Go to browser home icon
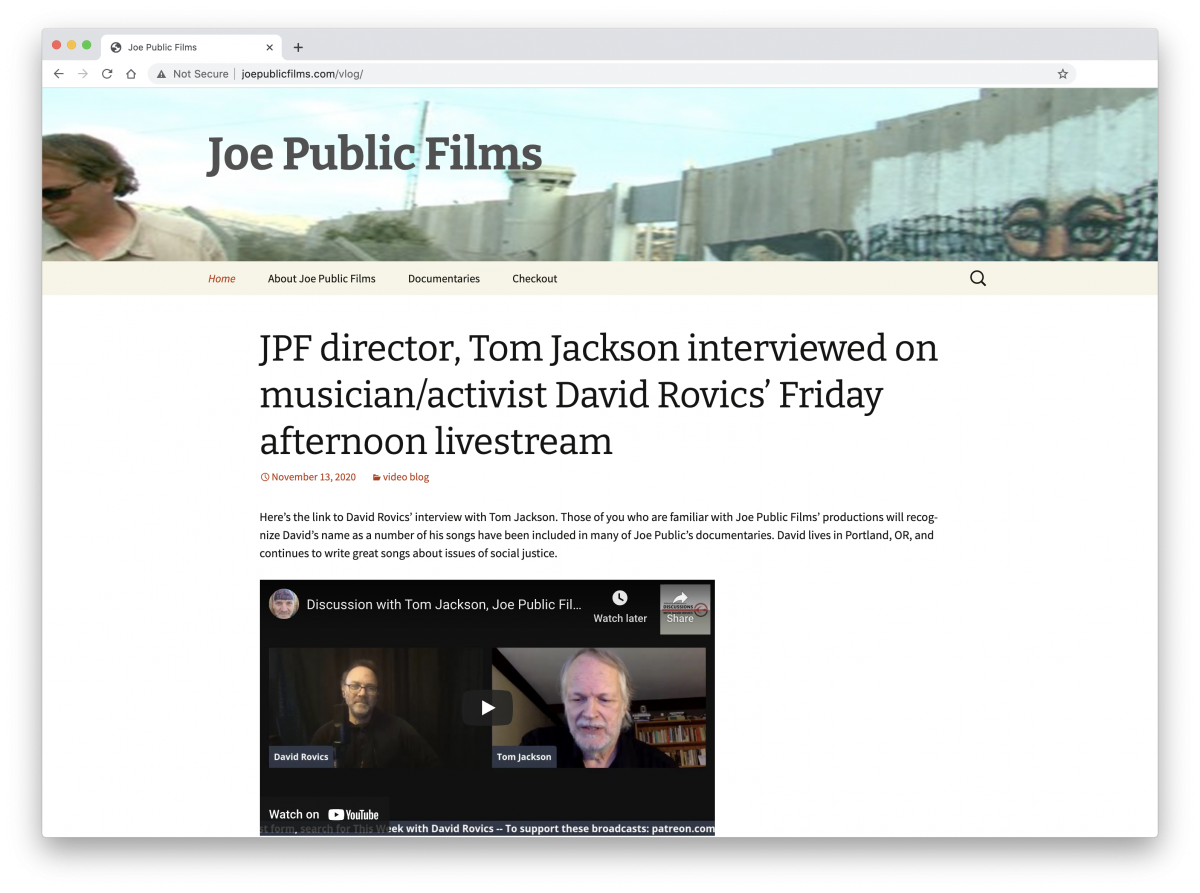The width and height of the screenshot is (1200, 893). [131, 74]
